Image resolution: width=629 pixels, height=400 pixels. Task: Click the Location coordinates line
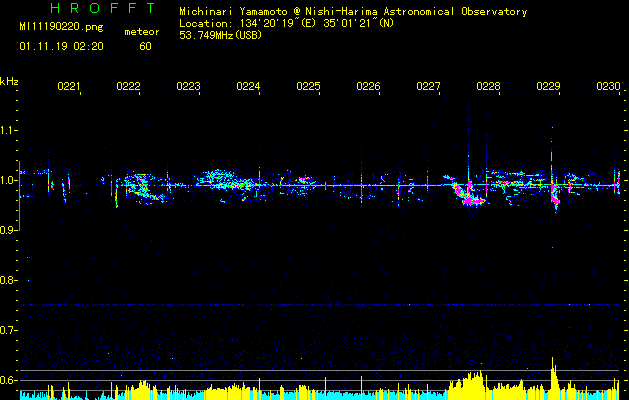coord(286,23)
